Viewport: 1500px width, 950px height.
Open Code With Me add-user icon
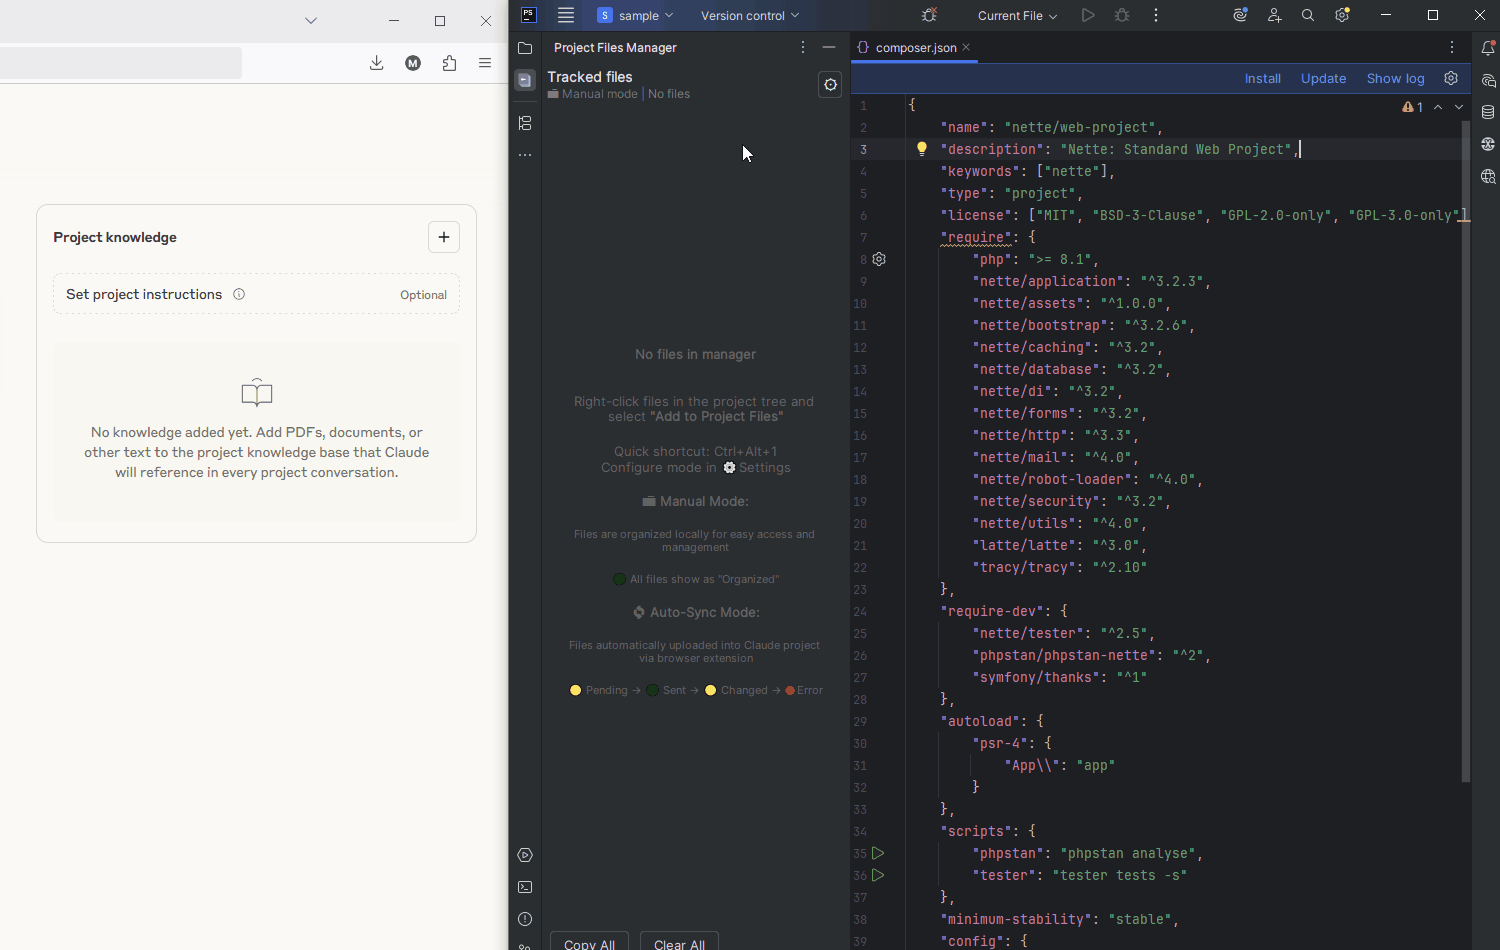click(1274, 15)
